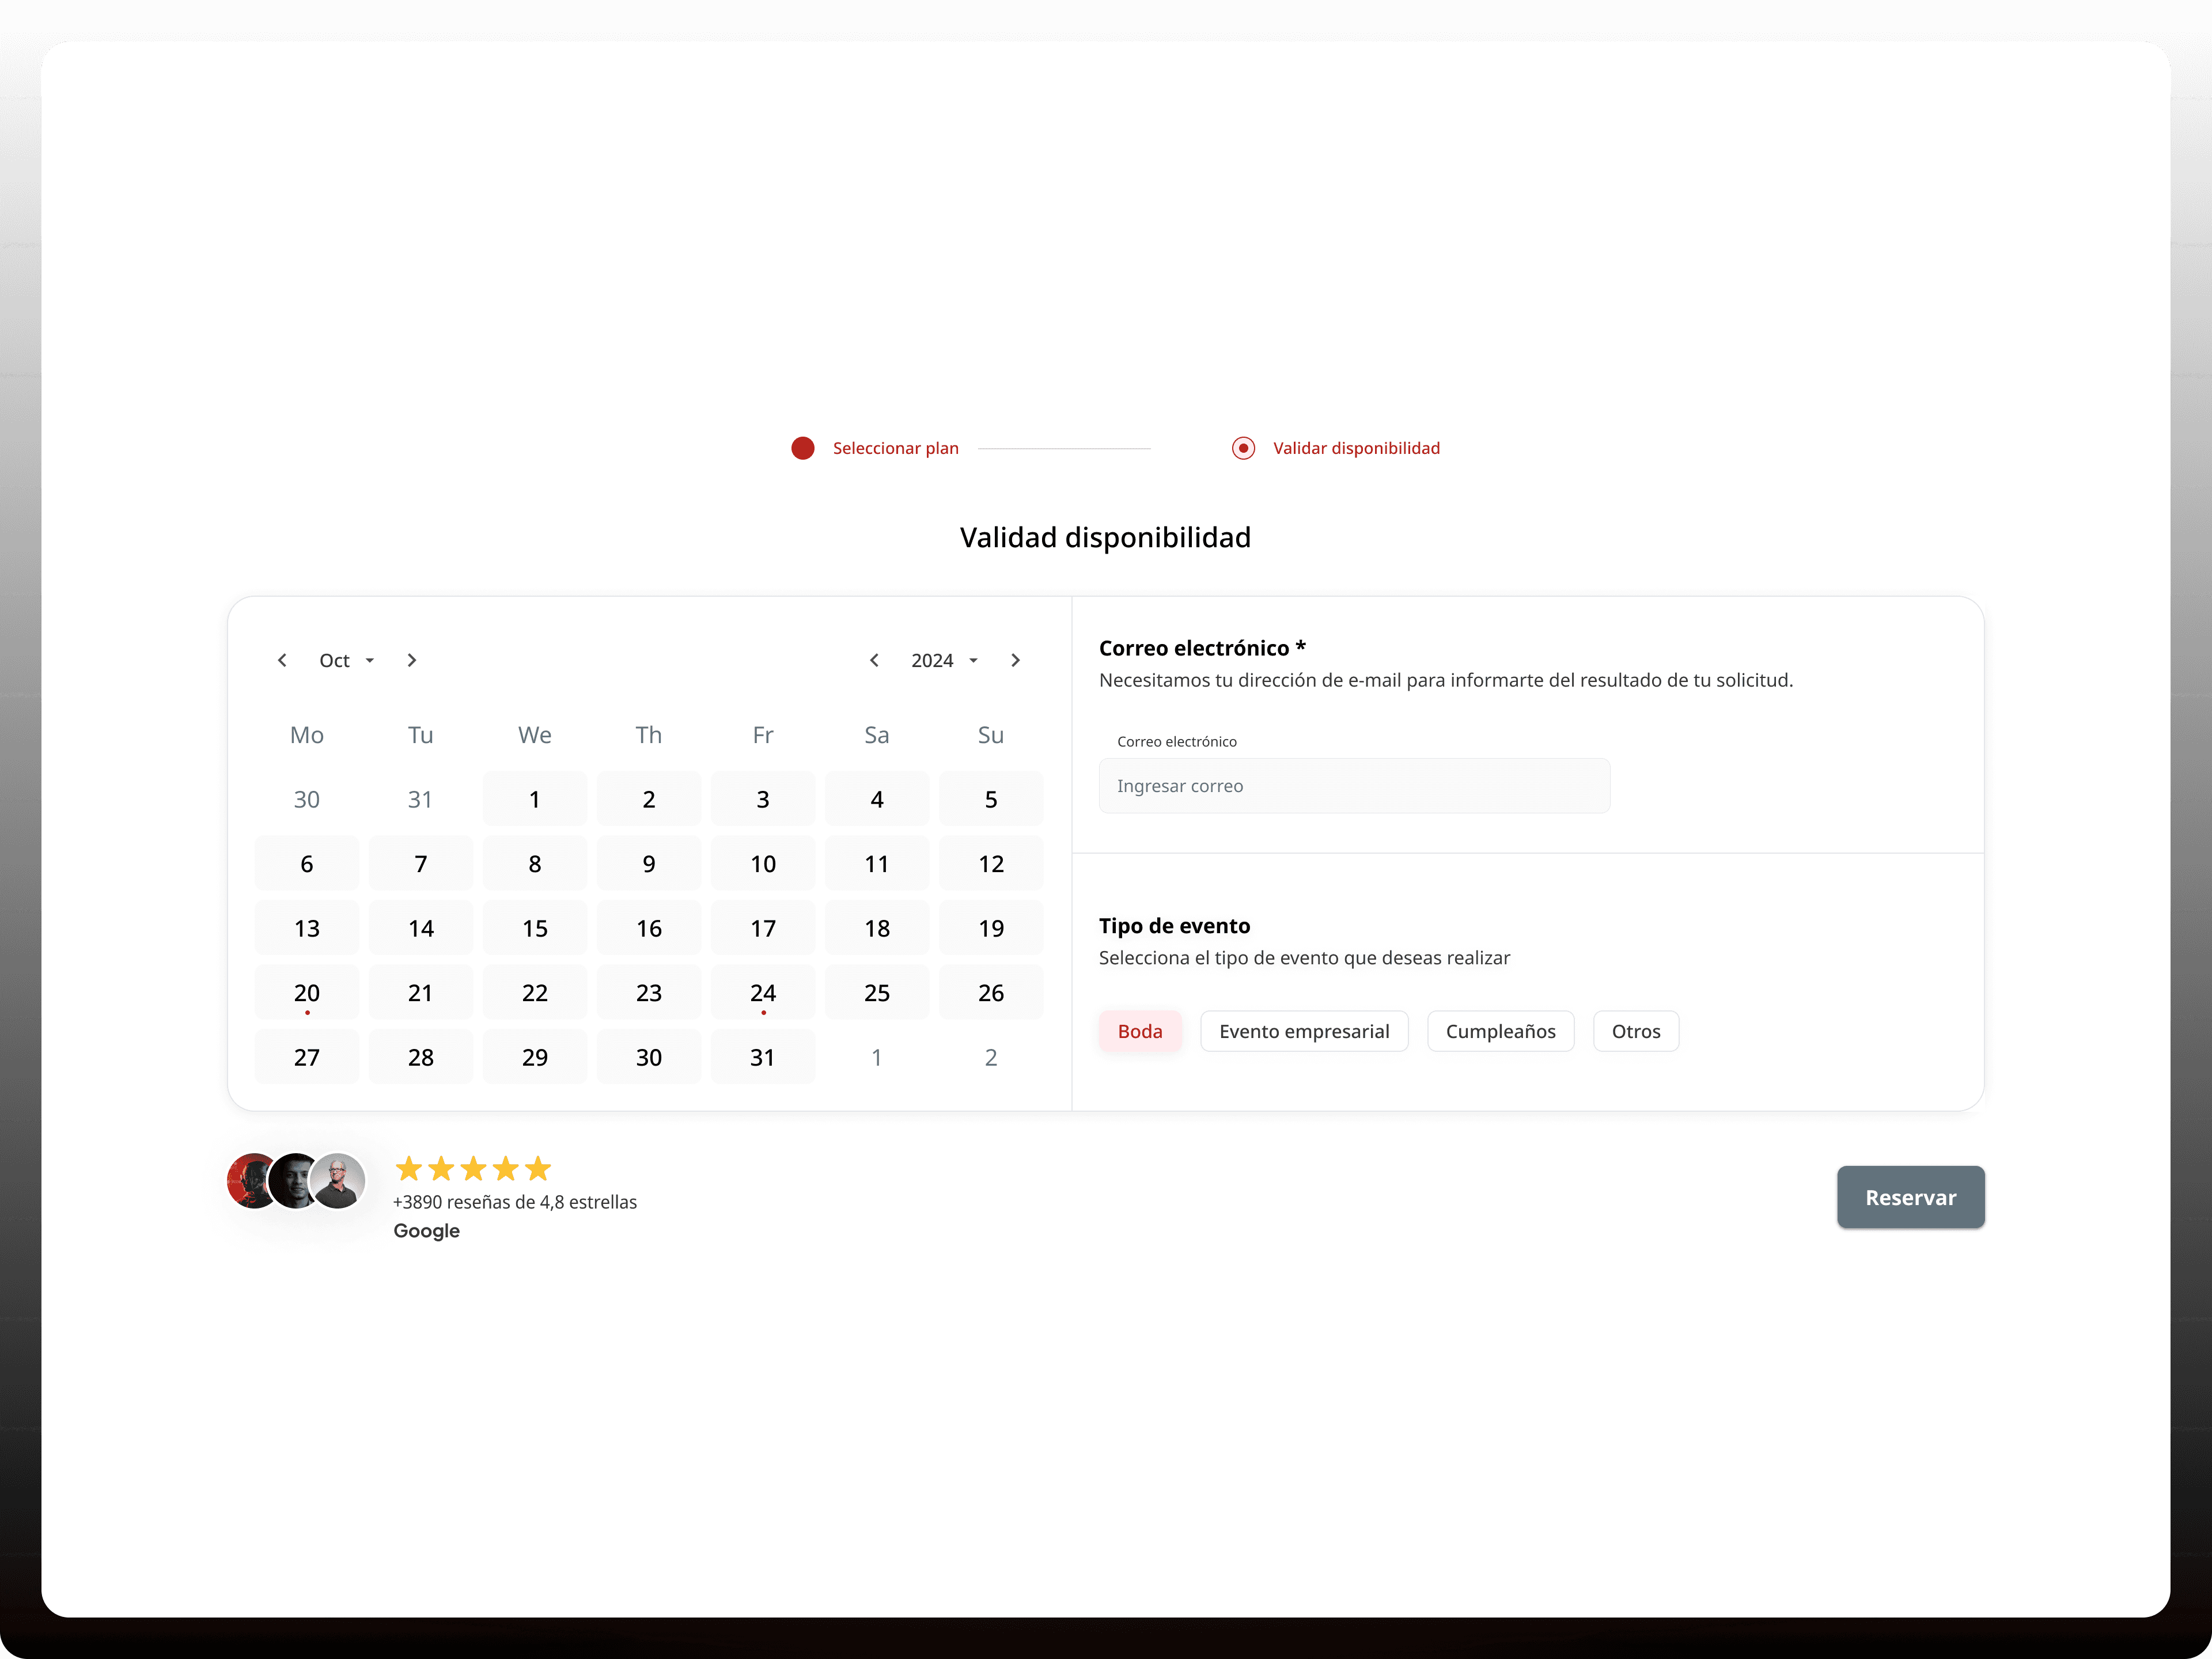Go to next month arrow
The image size is (2212, 1659).
[411, 660]
